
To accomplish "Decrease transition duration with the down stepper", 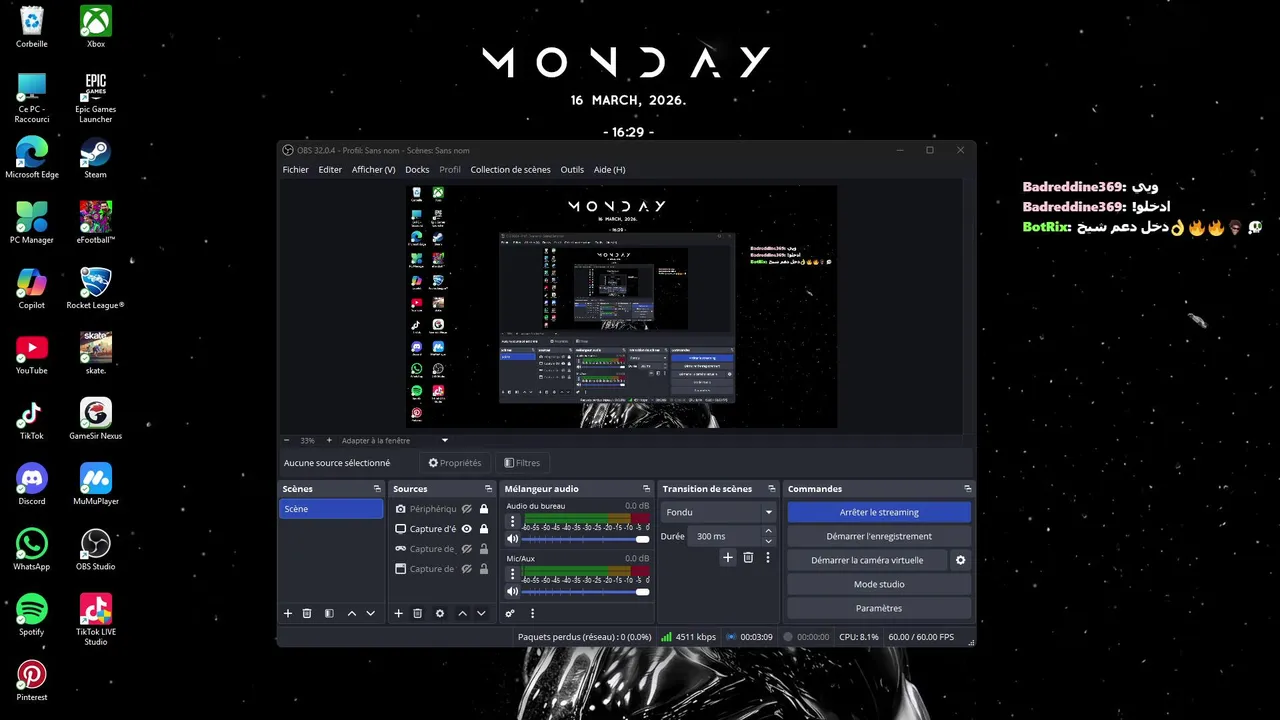I will (768, 541).
